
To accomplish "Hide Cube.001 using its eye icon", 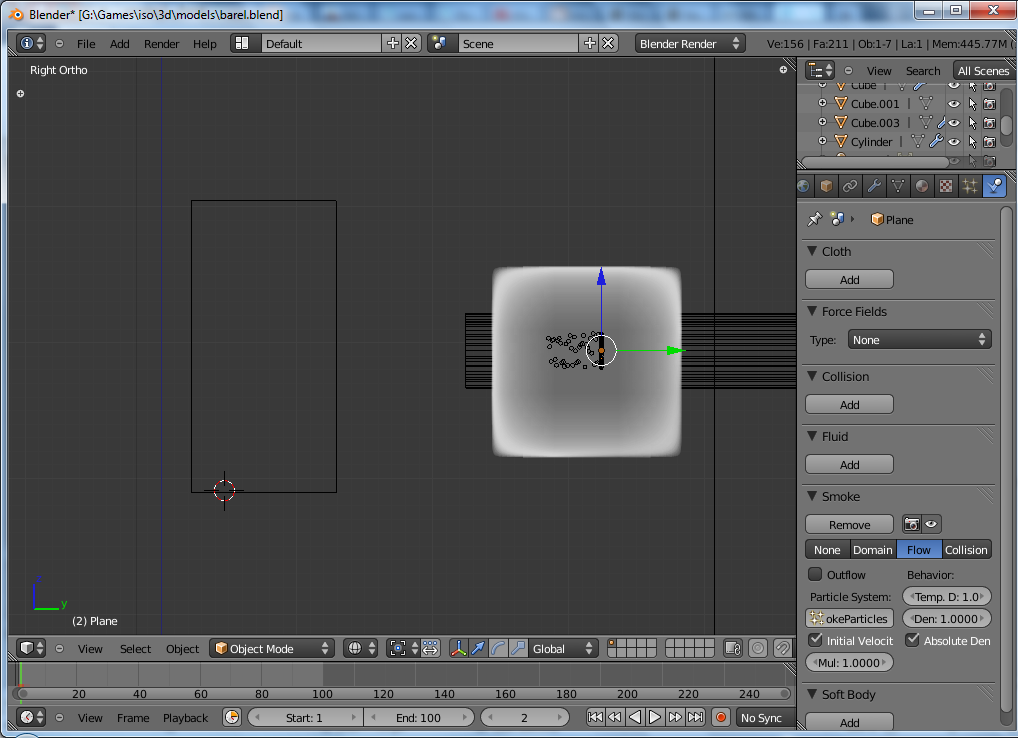I will point(954,104).
